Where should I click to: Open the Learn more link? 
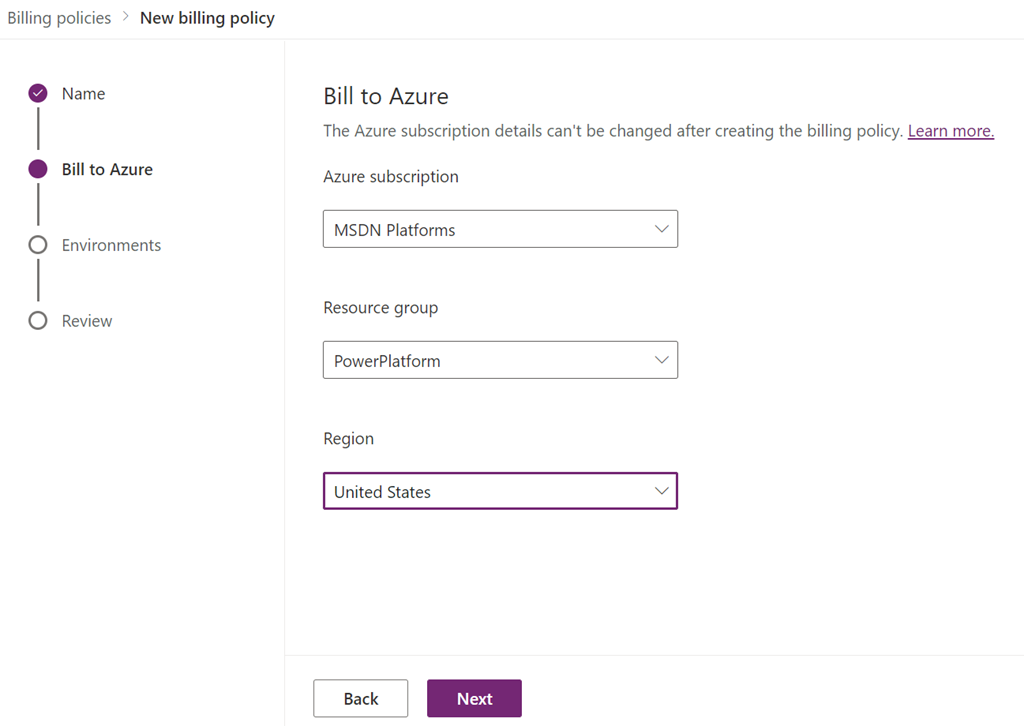(950, 131)
